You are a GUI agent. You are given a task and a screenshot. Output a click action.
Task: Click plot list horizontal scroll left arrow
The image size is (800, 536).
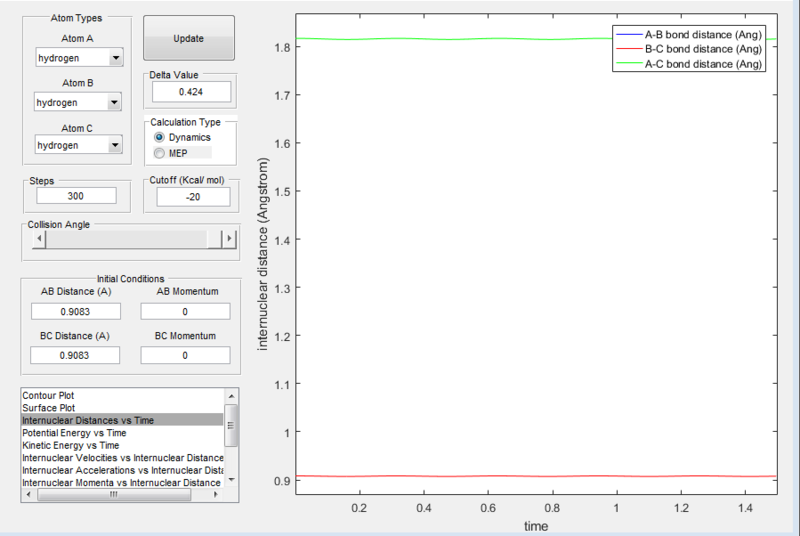(29, 494)
